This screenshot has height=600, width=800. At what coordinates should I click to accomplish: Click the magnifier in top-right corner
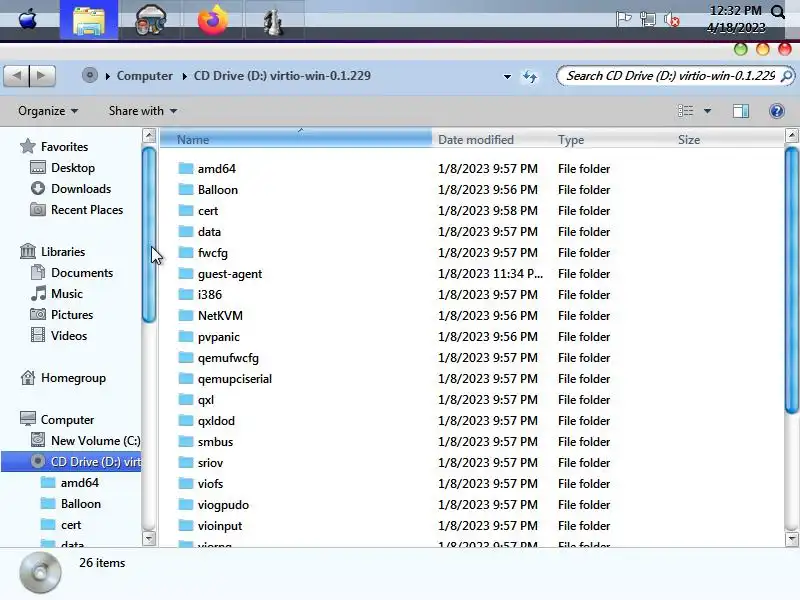[778, 11]
